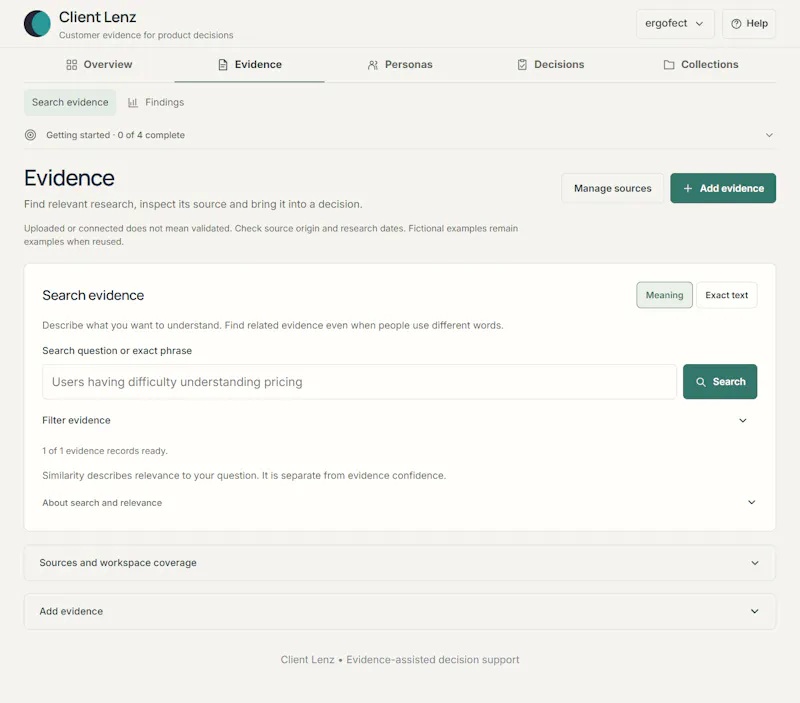
Task: Go to the Decisions tab
Action: pos(550,65)
